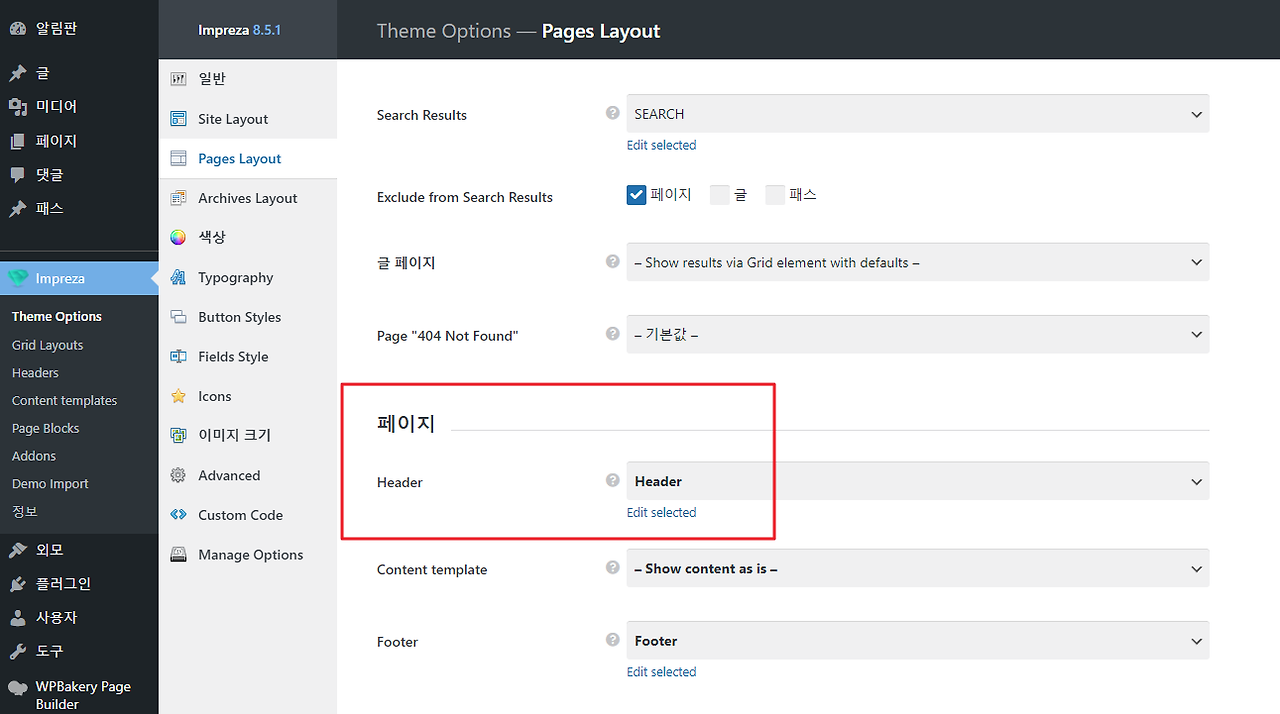Open the Content template dropdown
This screenshot has height=714, width=1280.
(918, 568)
